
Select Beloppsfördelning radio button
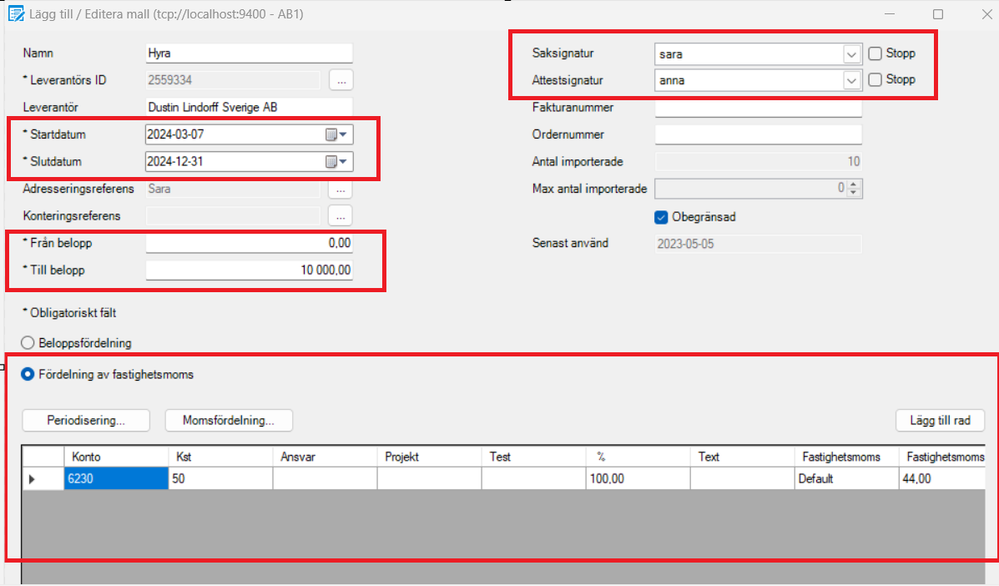pos(27,343)
